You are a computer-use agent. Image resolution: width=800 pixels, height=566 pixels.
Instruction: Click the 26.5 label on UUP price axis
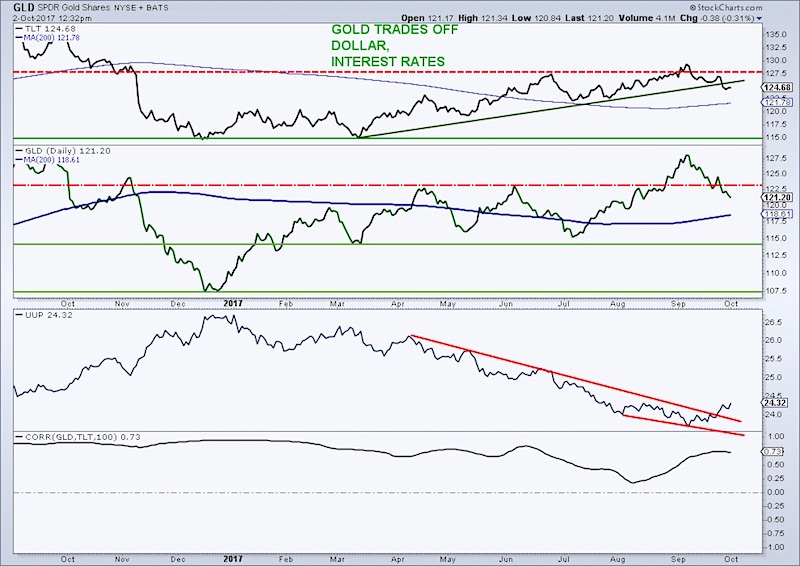(x=773, y=323)
